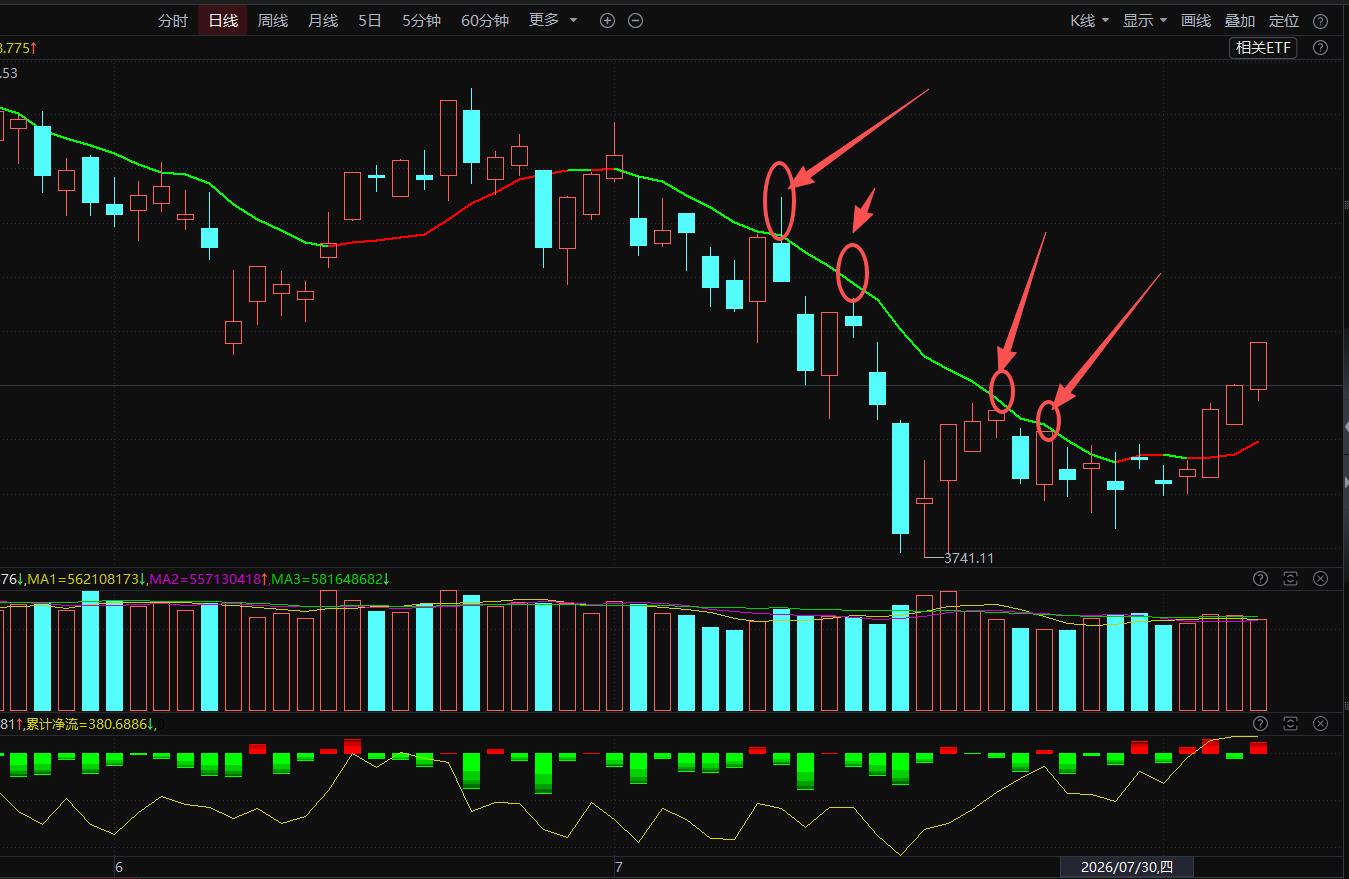Close the 累计净流 indicator panel
This screenshot has width=1349, height=879.
(1320, 723)
